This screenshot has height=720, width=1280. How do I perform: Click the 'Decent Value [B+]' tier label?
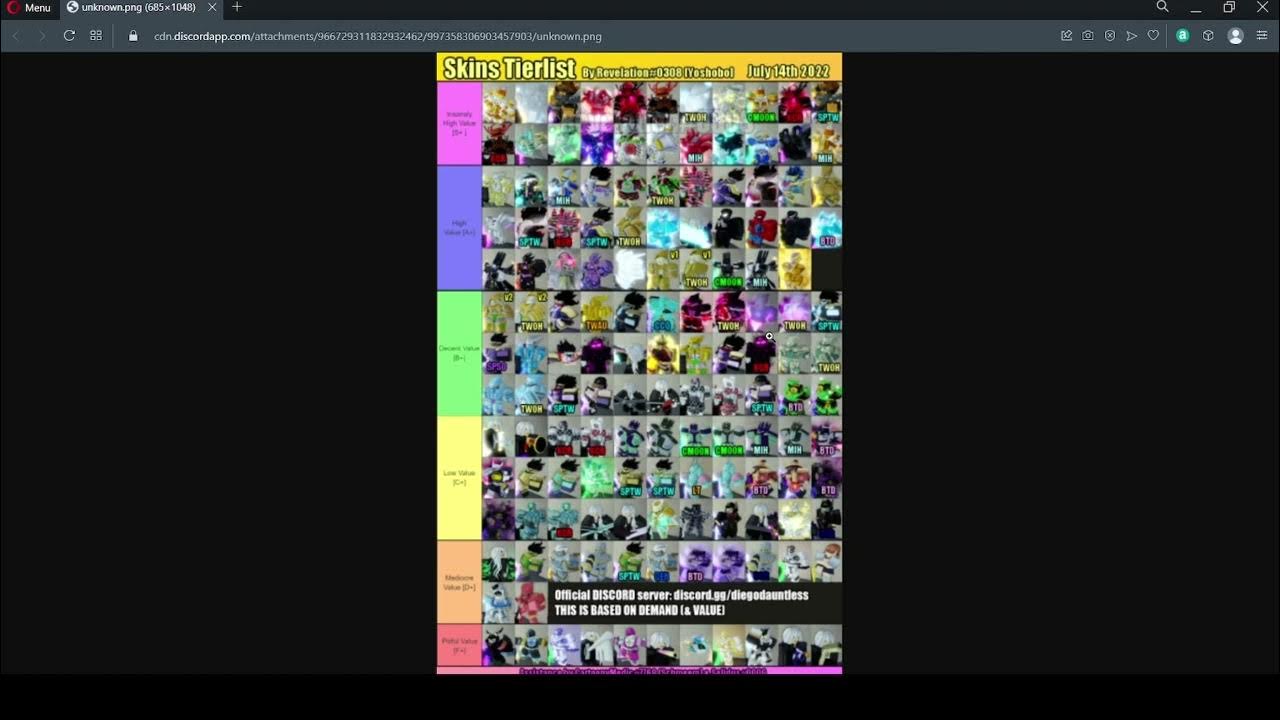pos(459,353)
